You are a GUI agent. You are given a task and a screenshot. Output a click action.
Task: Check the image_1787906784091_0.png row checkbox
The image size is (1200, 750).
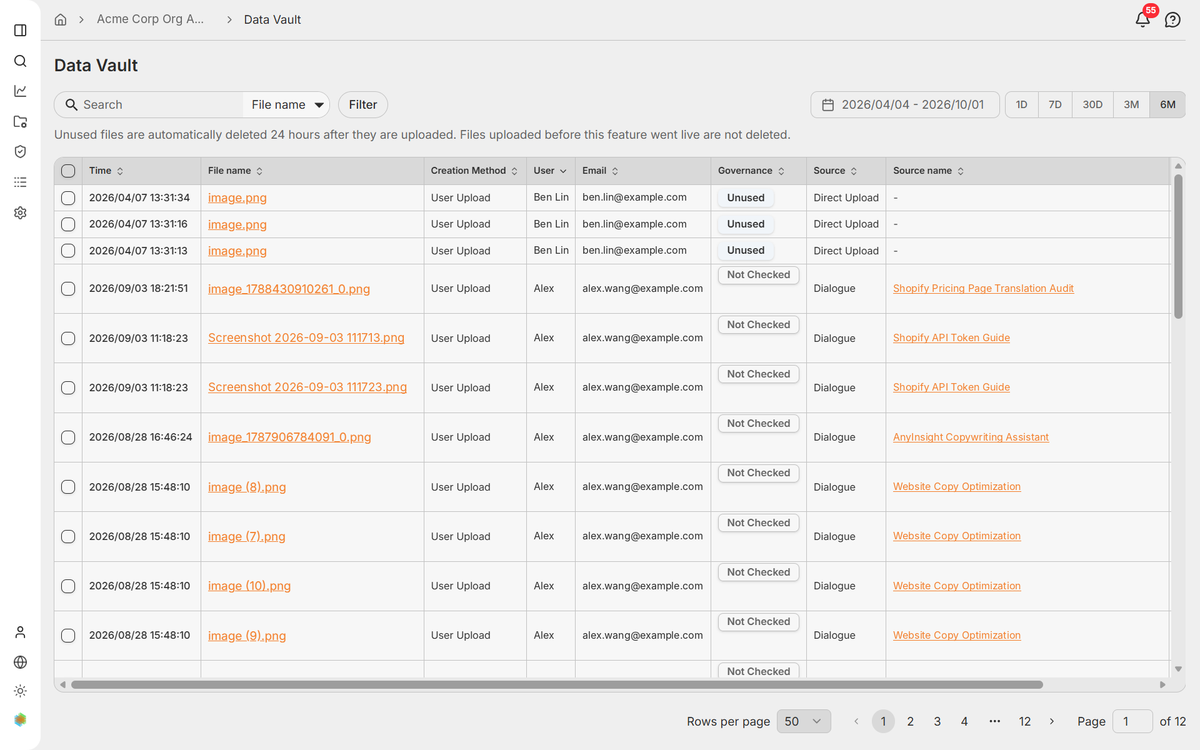point(68,437)
